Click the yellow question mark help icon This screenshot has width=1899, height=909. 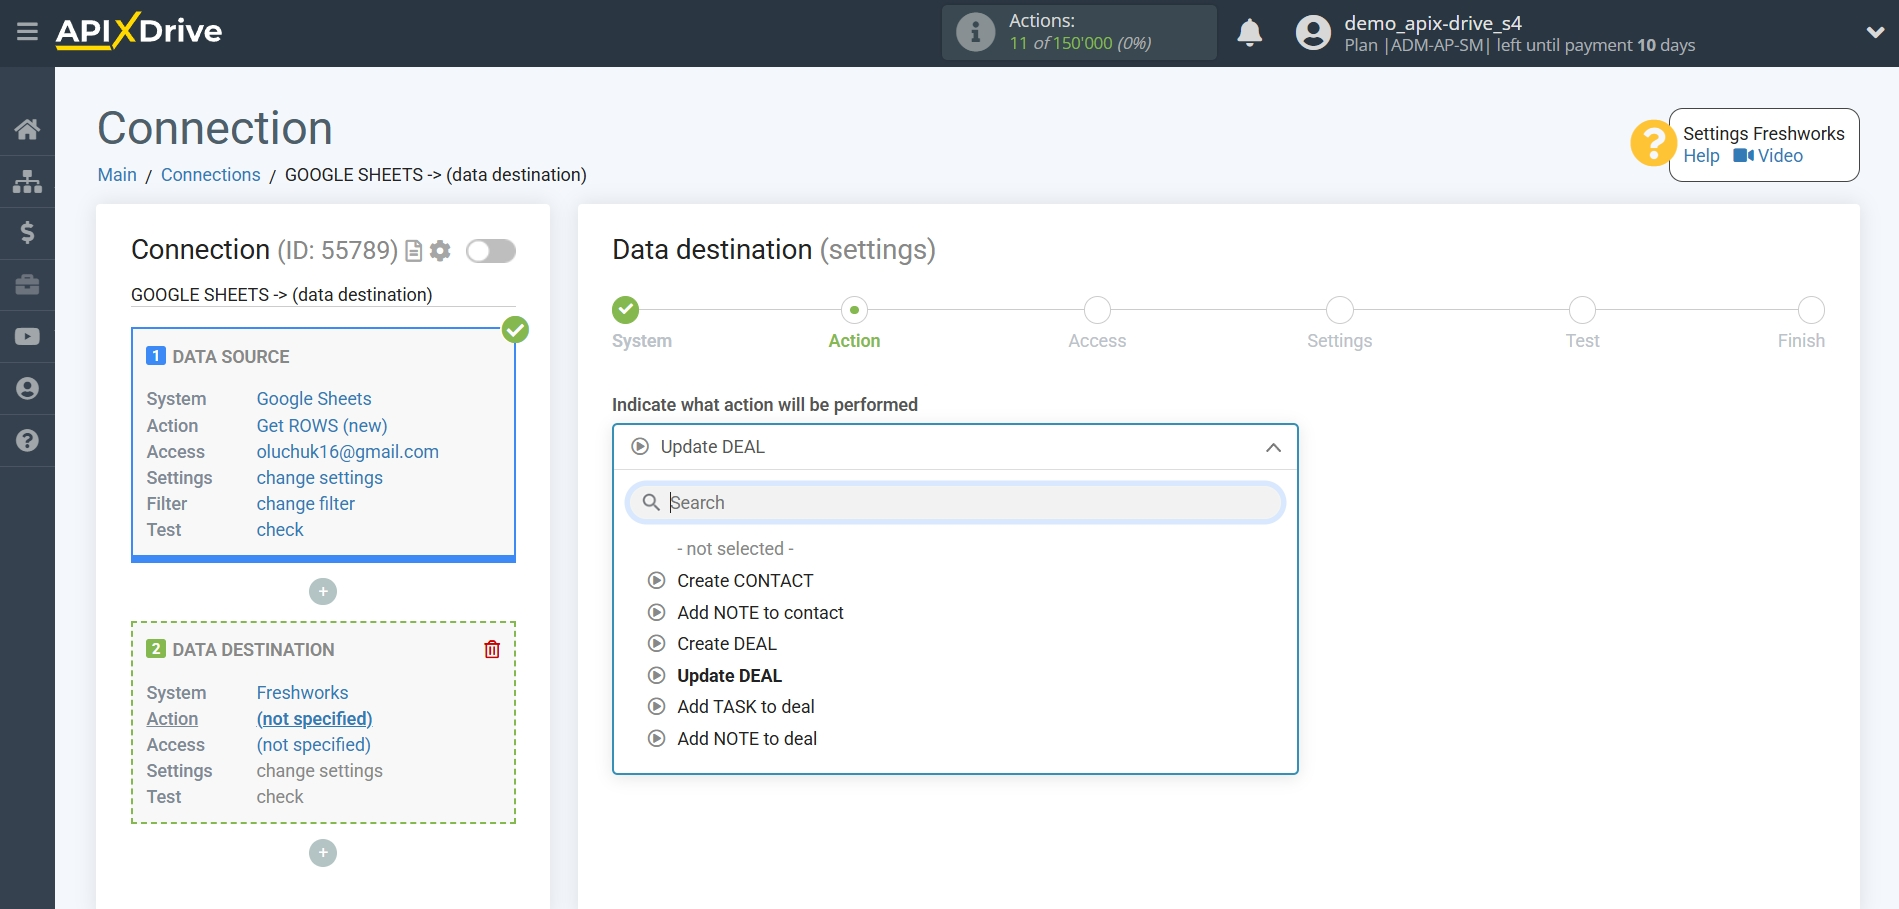coord(1652,144)
